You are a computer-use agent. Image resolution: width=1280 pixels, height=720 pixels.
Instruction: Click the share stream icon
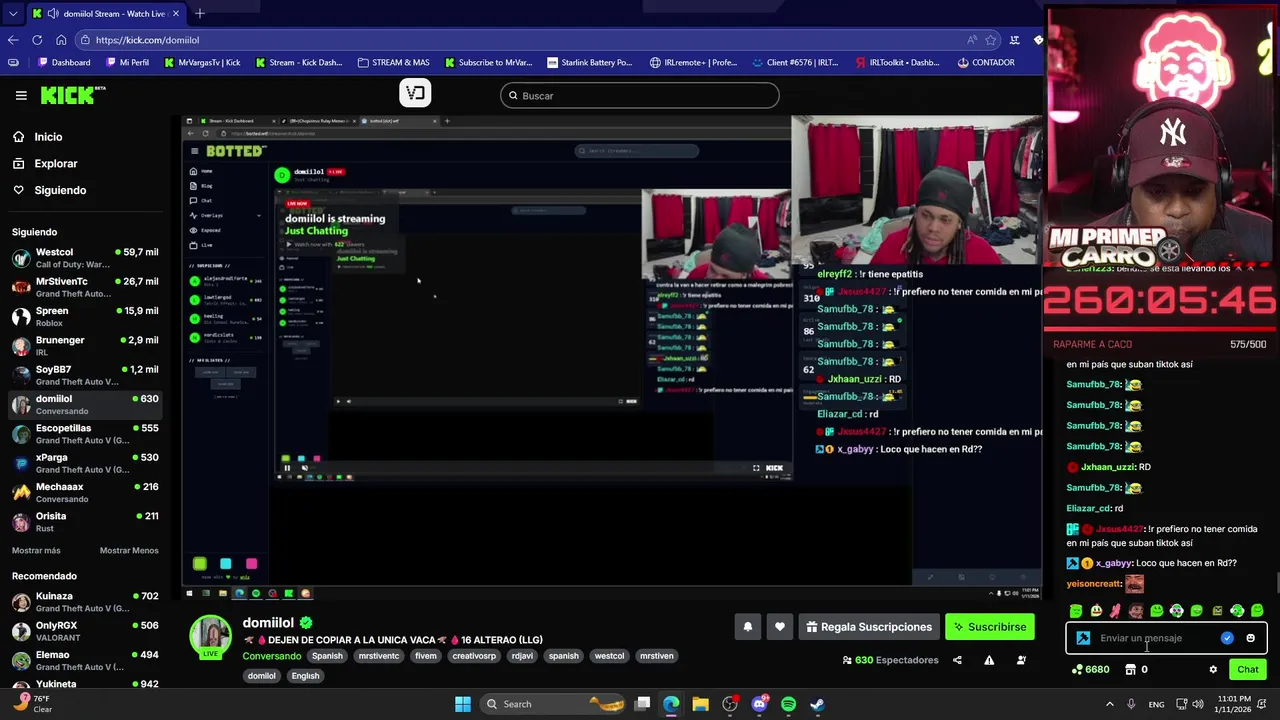[x=957, y=660]
